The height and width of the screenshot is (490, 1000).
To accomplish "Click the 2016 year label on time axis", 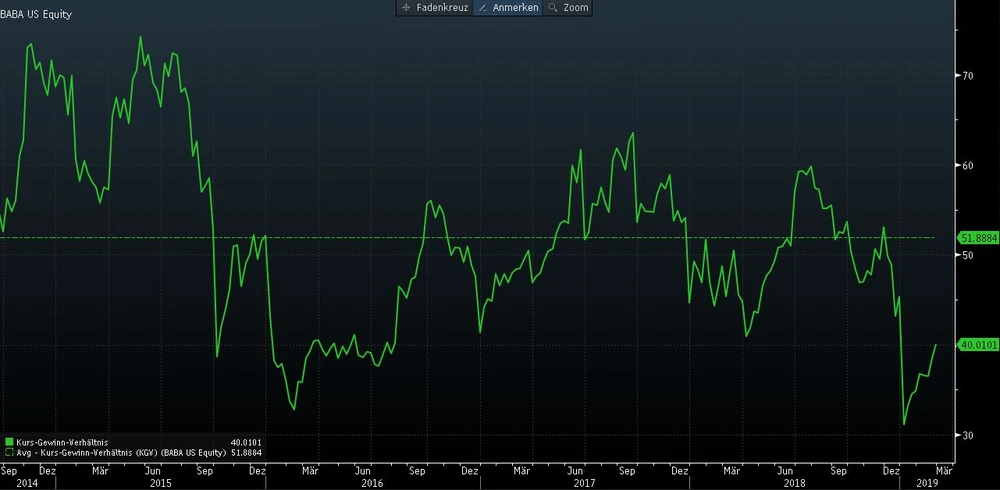I will click(371, 482).
